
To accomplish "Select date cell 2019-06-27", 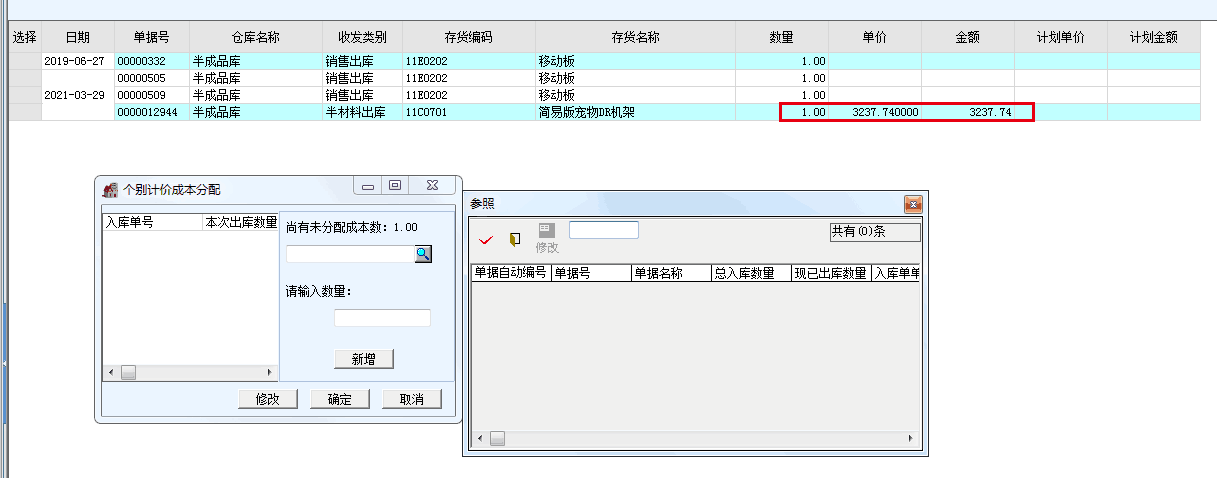I will (78, 61).
